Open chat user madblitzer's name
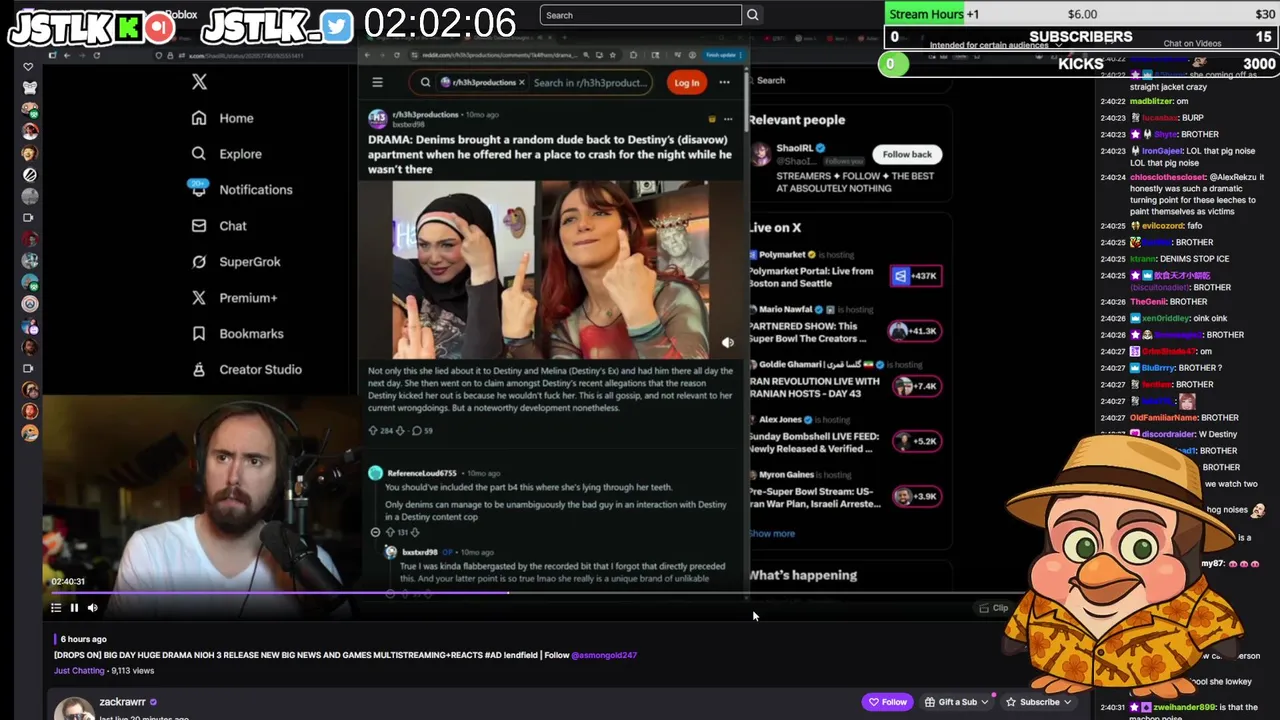The width and height of the screenshot is (1280, 720). pyautogui.click(x=1151, y=101)
